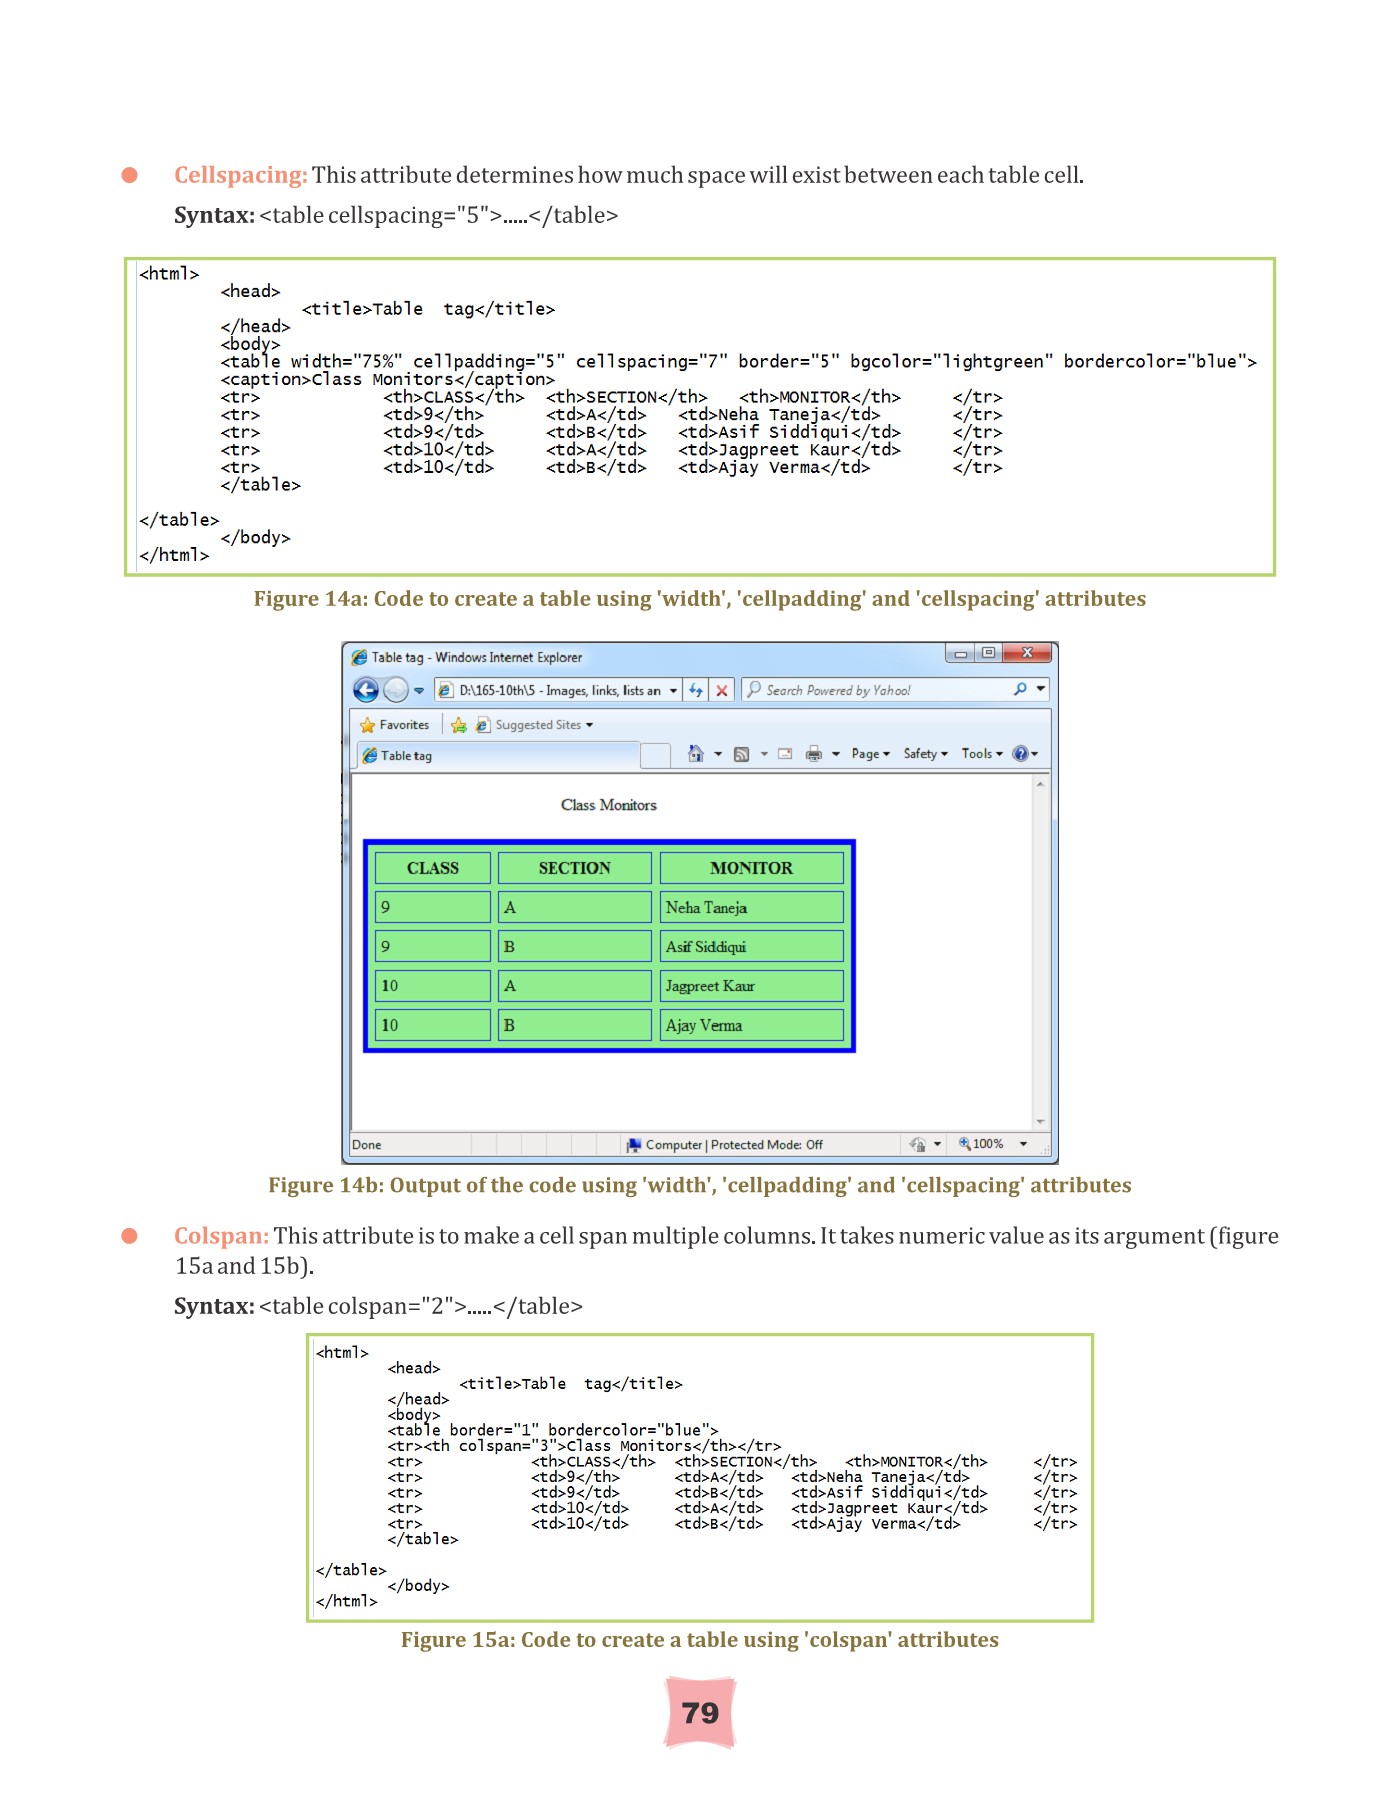Expand the address bar history dropdown
This screenshot has height=1800, width=1400.
(x=674, y=690)
